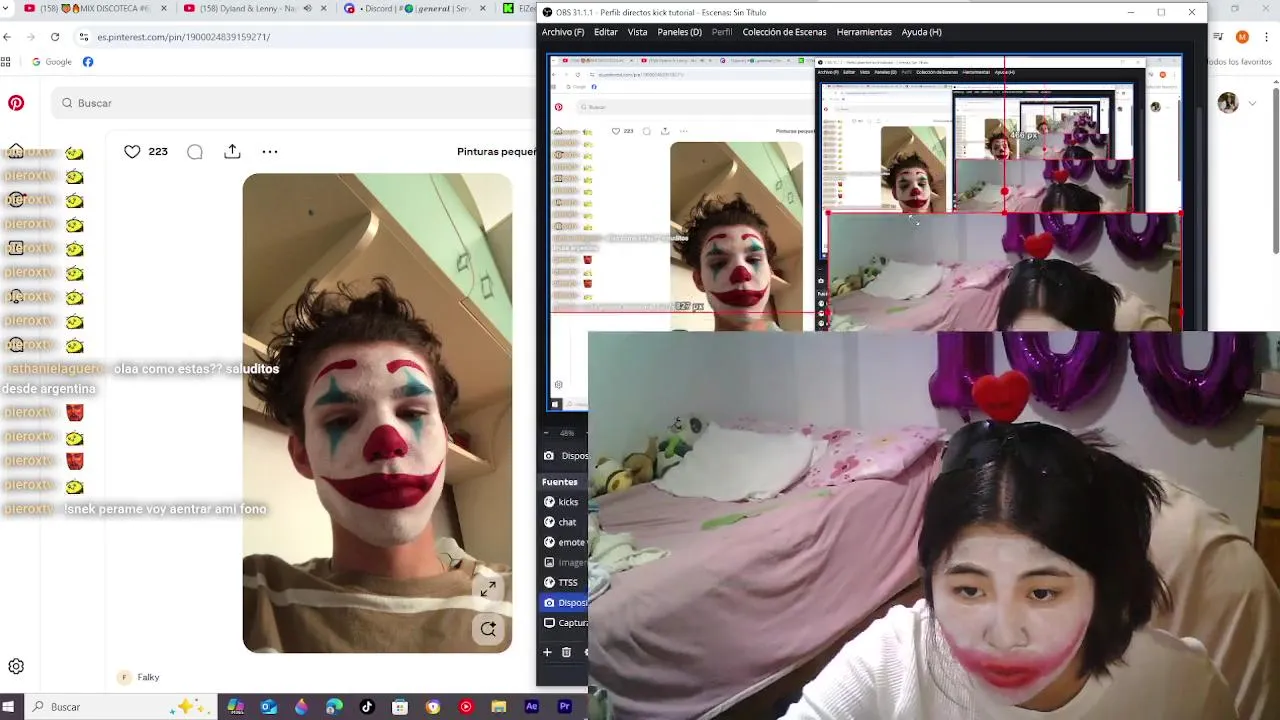Mute the Dyland & Lenny tab audio icon
This screenshot has width=1280, height=720.
[307, 9]
